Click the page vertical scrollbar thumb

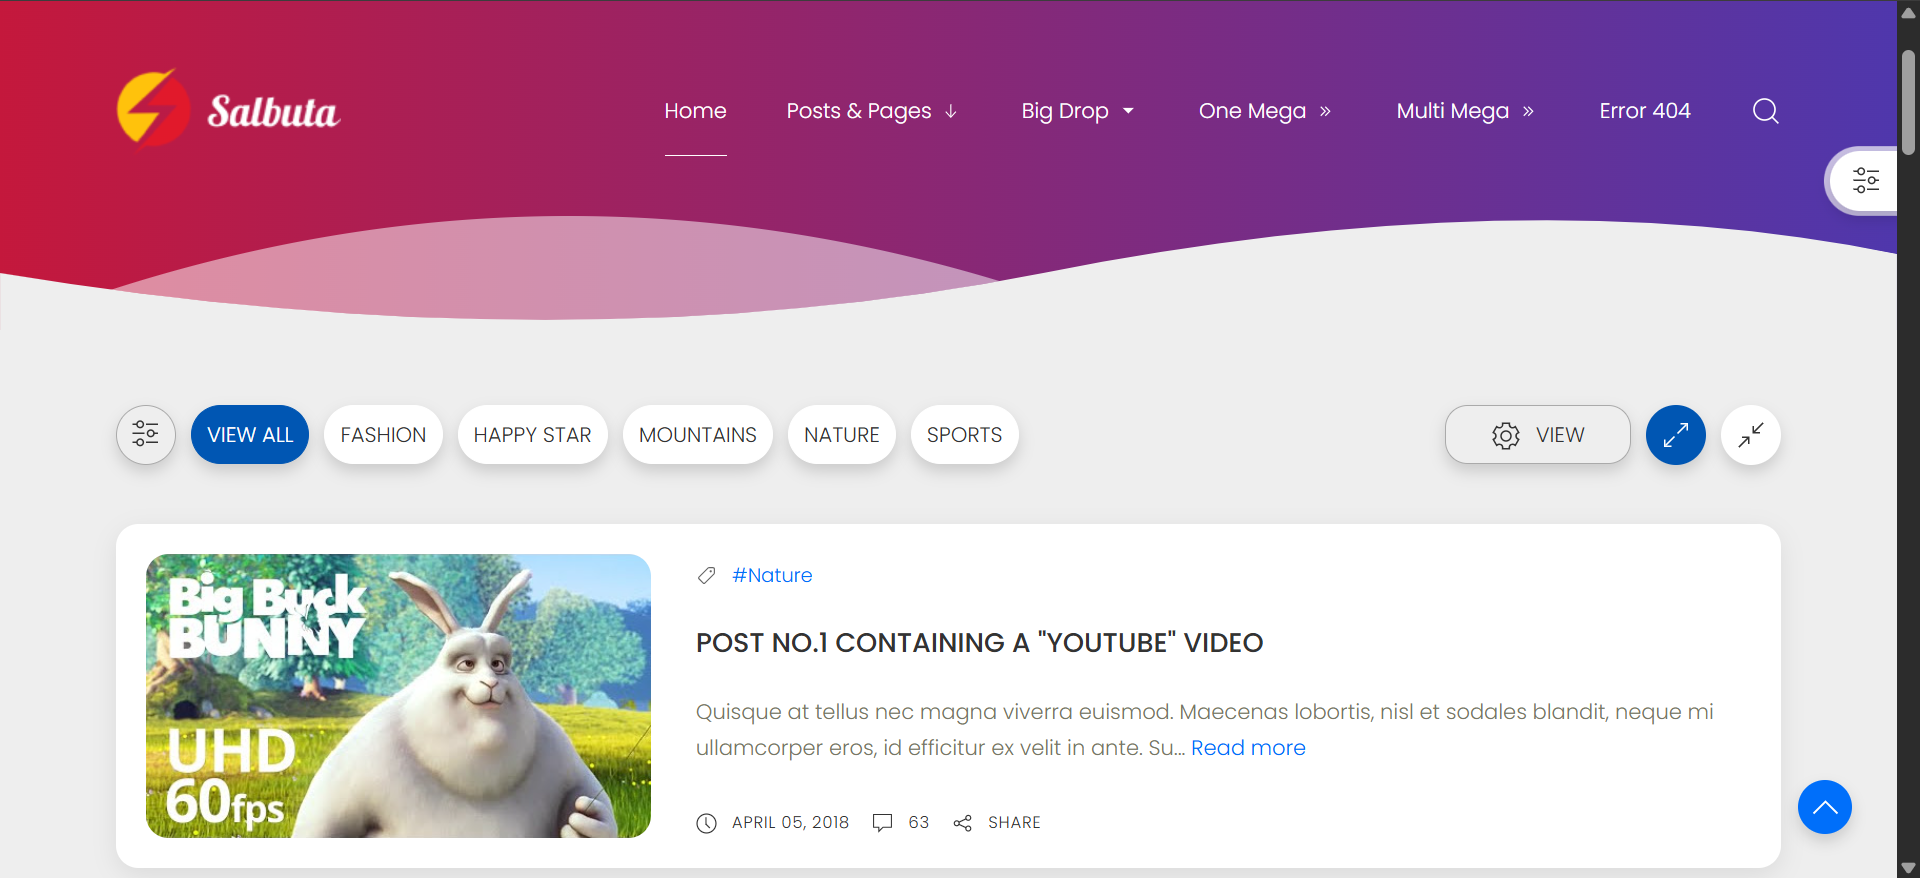(1908, 101)
